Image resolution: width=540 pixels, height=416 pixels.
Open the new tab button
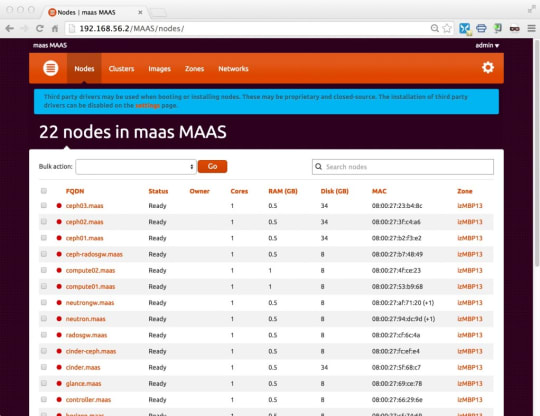click(x=158, y=13)
